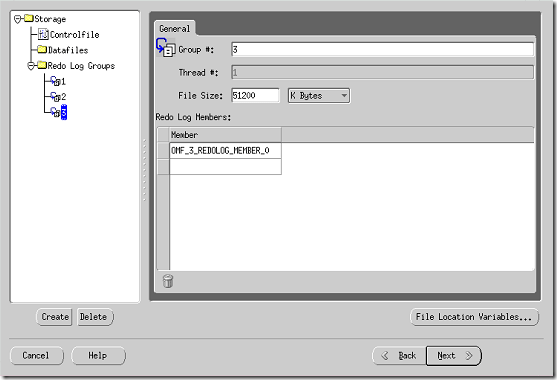This screenshot has width=557, height=380.
Task: Click the row header of OMF_3_REDOLOG_MEMBER_0
Action: 163,151
